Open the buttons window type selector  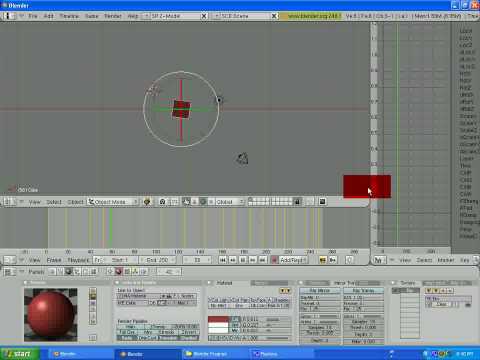9,272
